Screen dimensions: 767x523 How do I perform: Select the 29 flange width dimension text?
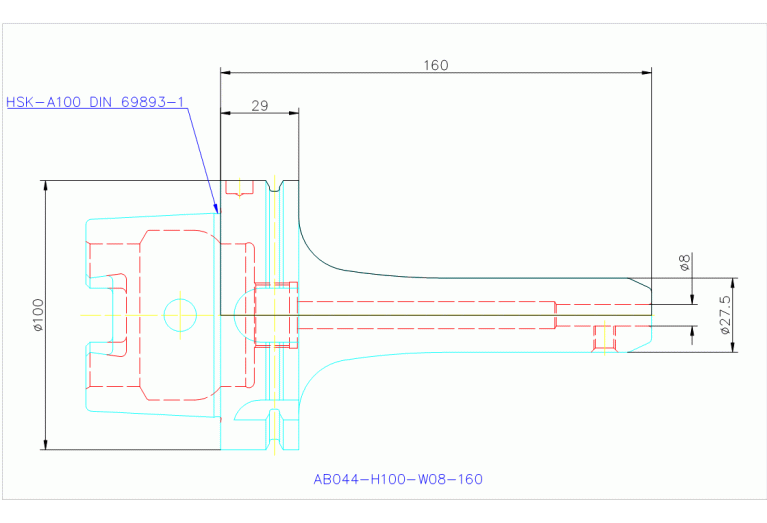259,105
